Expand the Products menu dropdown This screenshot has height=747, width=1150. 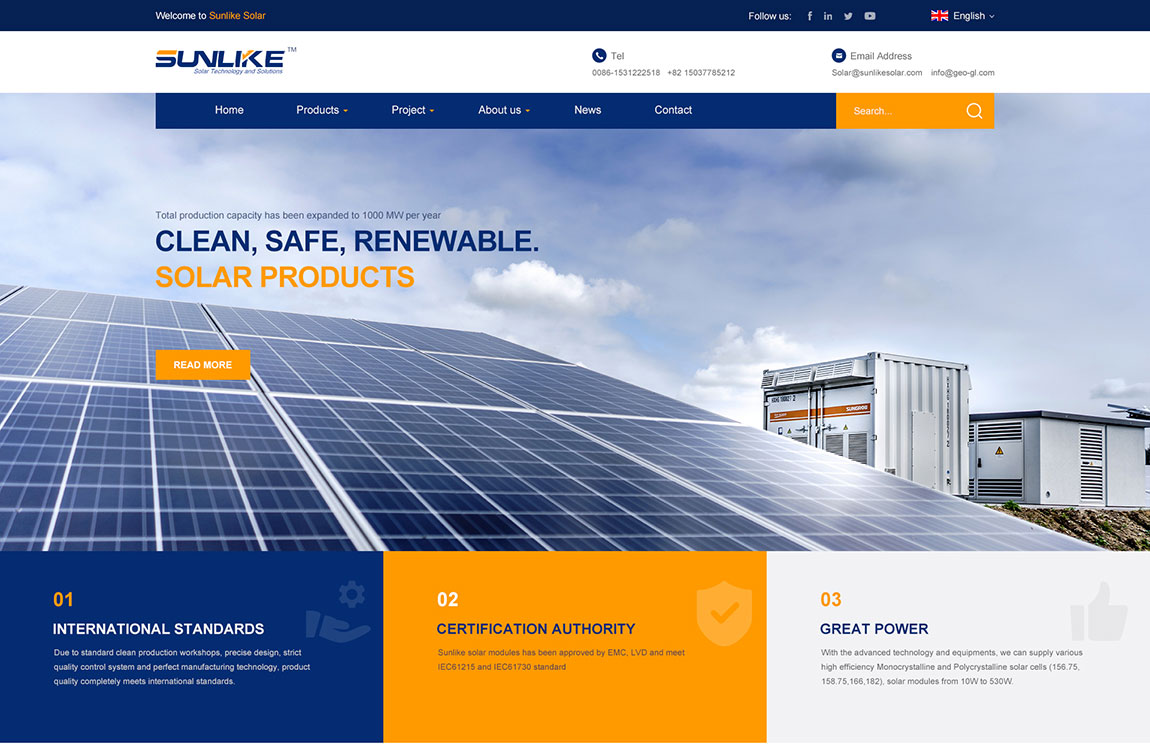click(322, 110)
